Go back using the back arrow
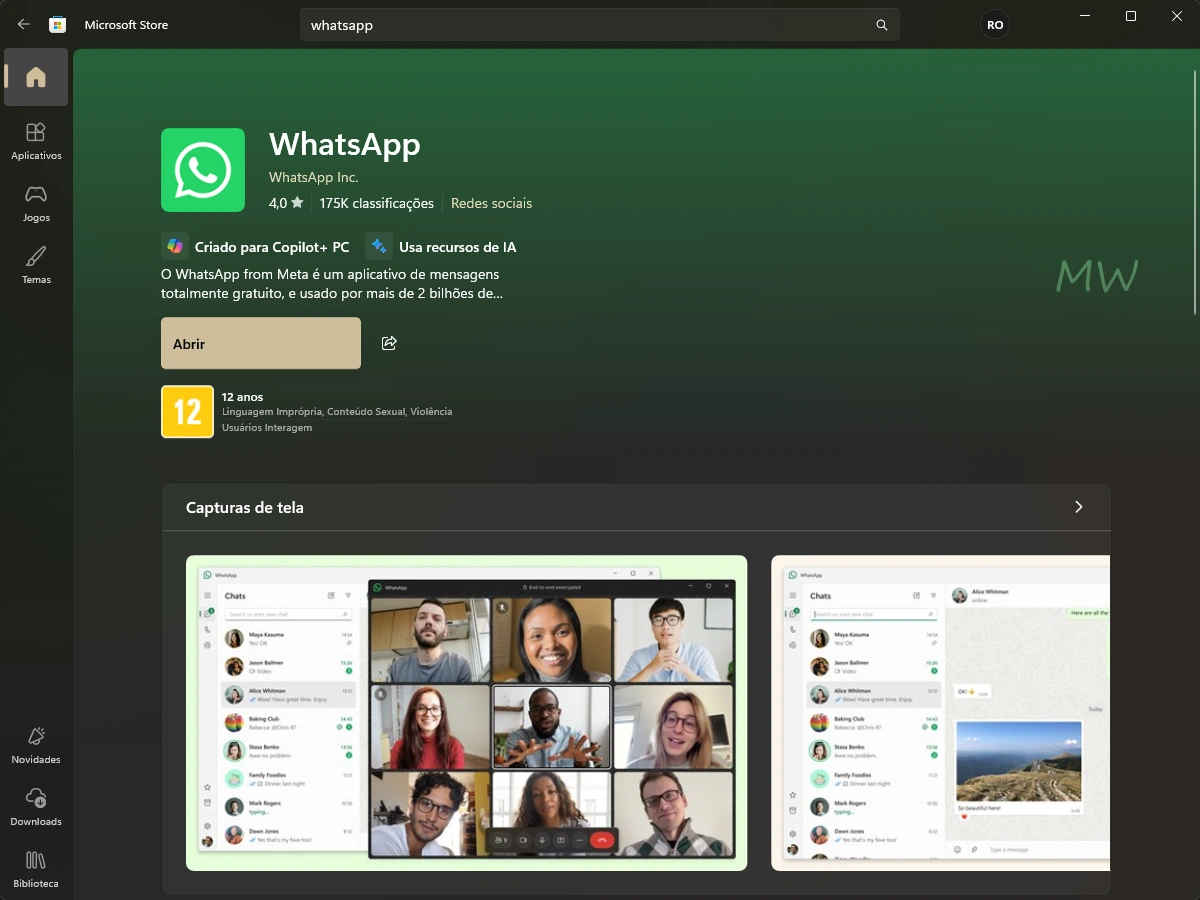The width and height of the screenshot is (1200, 900). tap(24, 24)
